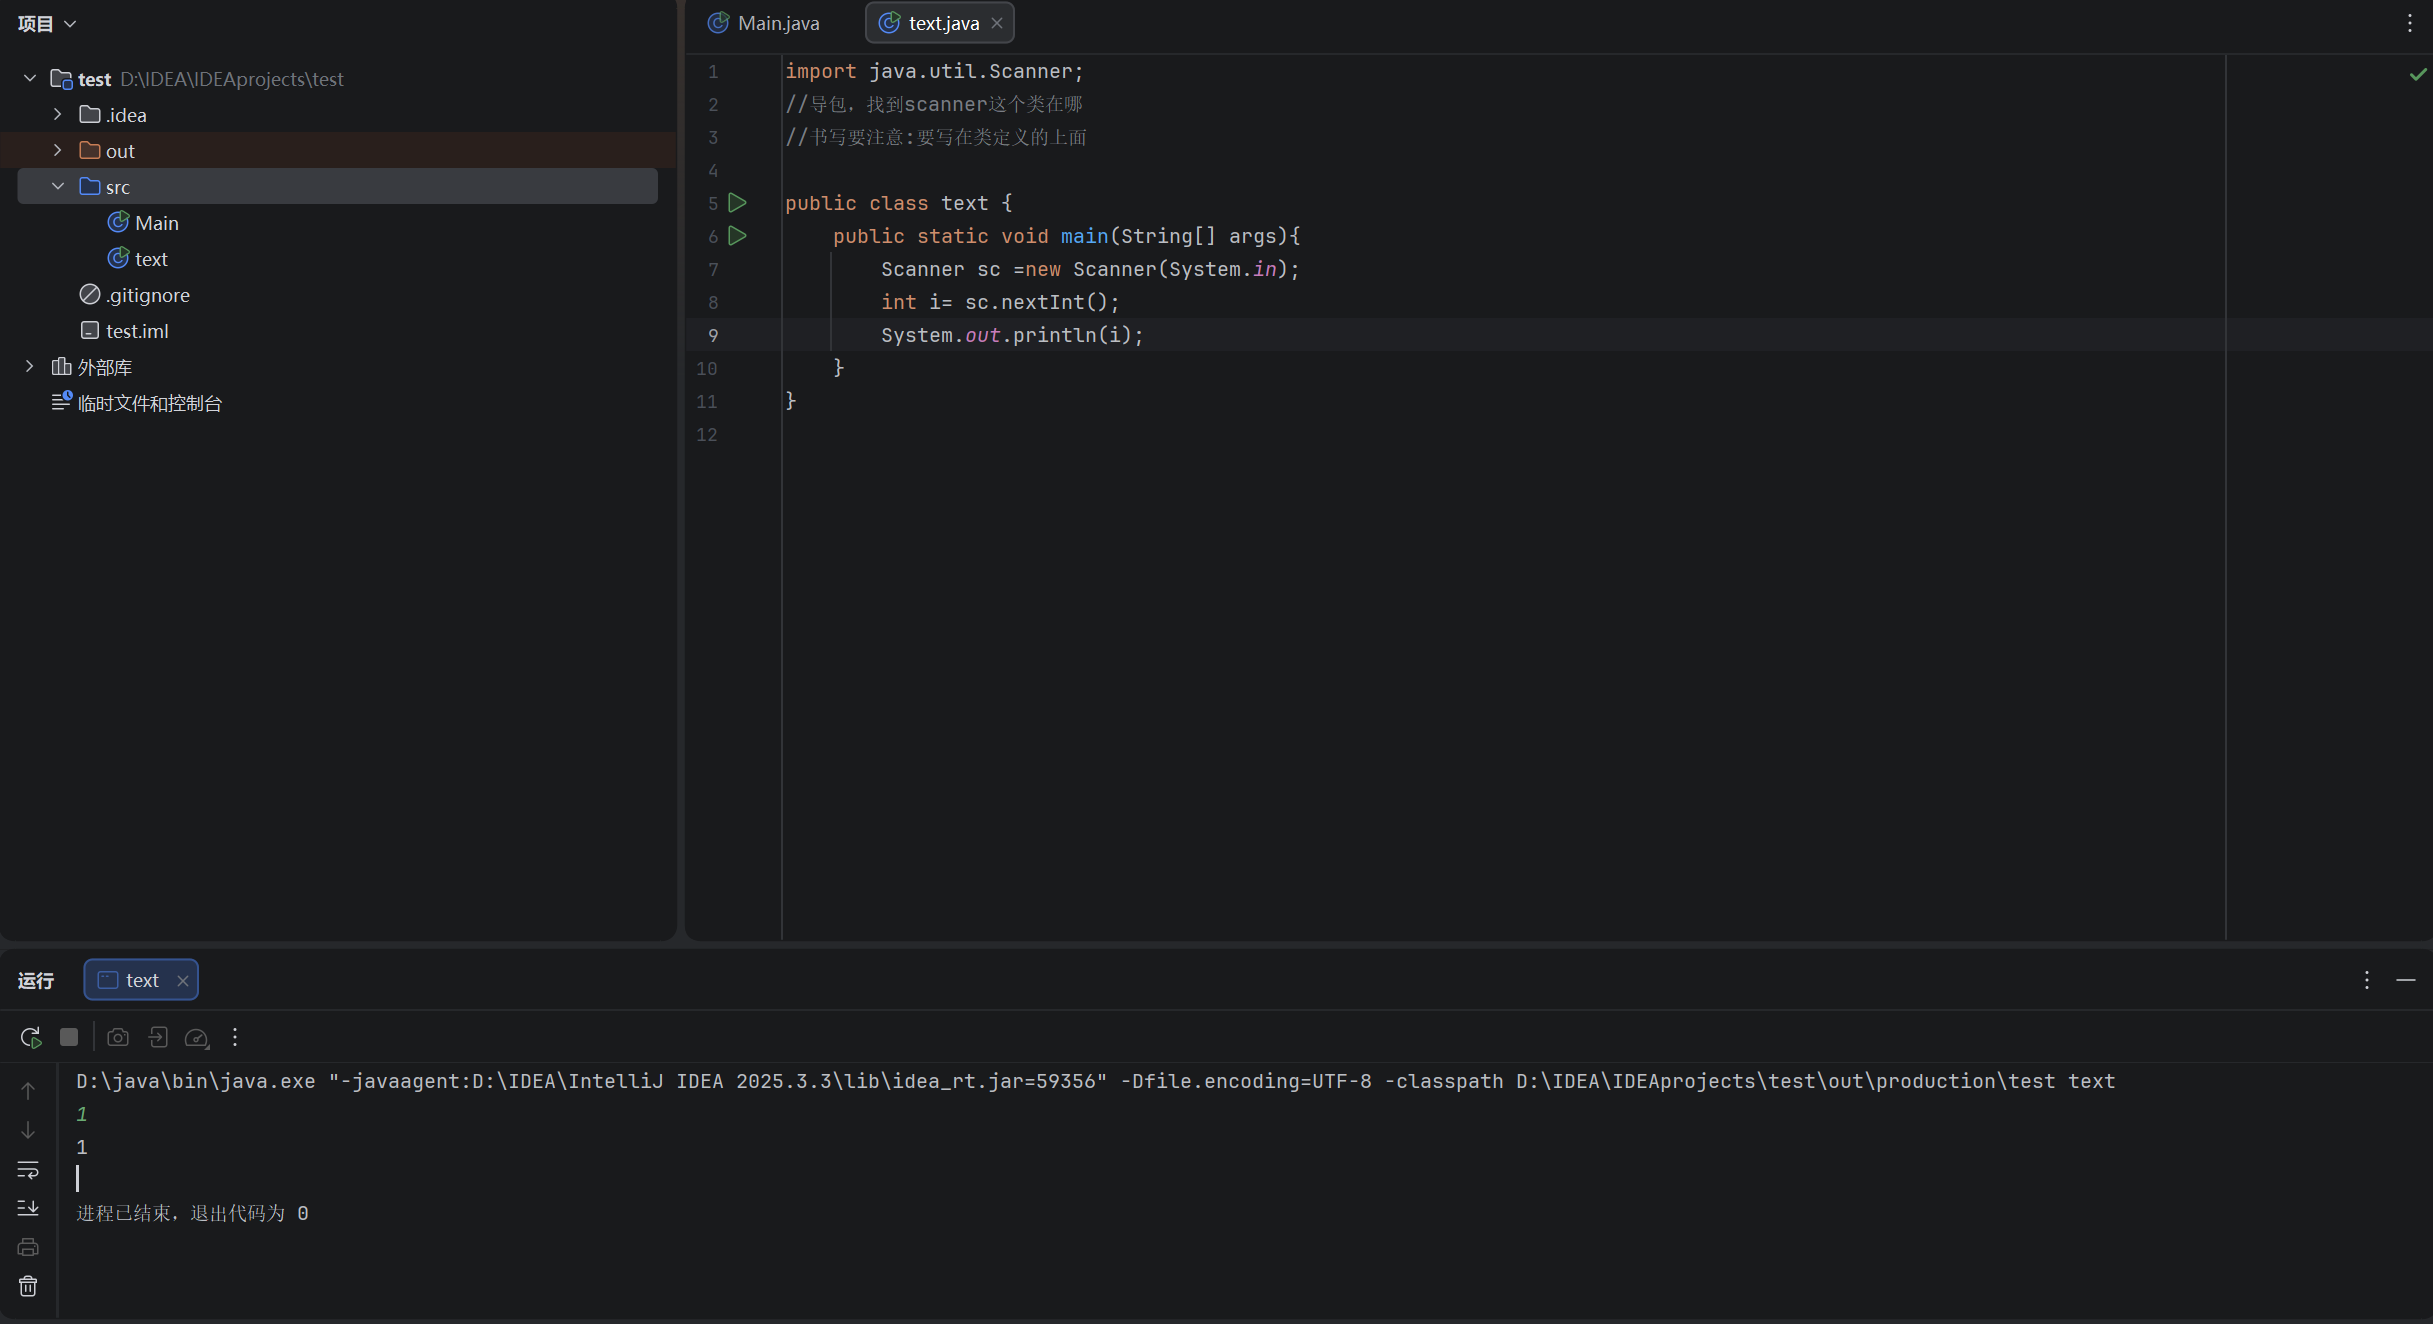Screen dimensions: 2433x1324
Task: Click the Scanner sc =new Scanner line
Action: [x=1090, y=269]
